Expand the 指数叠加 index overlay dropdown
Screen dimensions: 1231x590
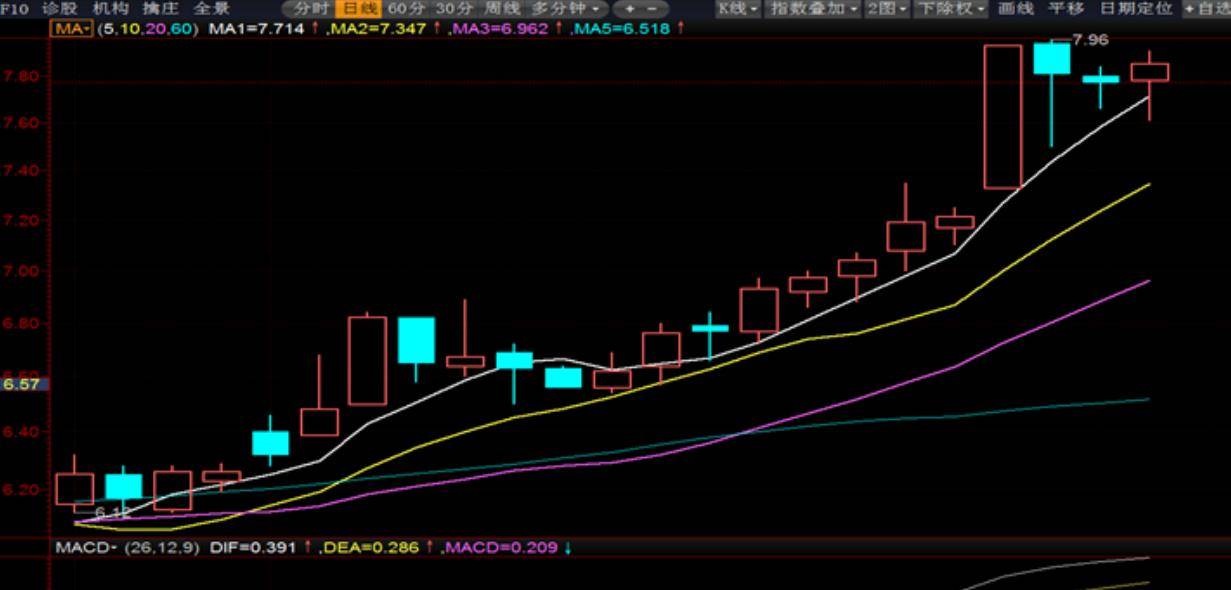pos(814,8)
